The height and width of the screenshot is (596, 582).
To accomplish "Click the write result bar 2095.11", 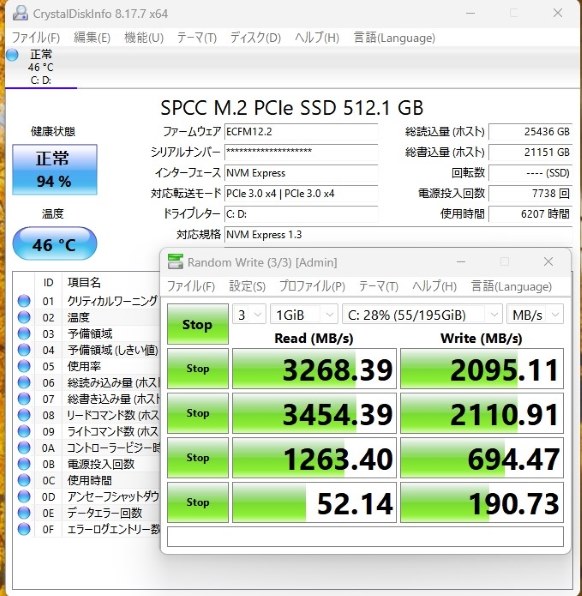I will coord(482,368).
